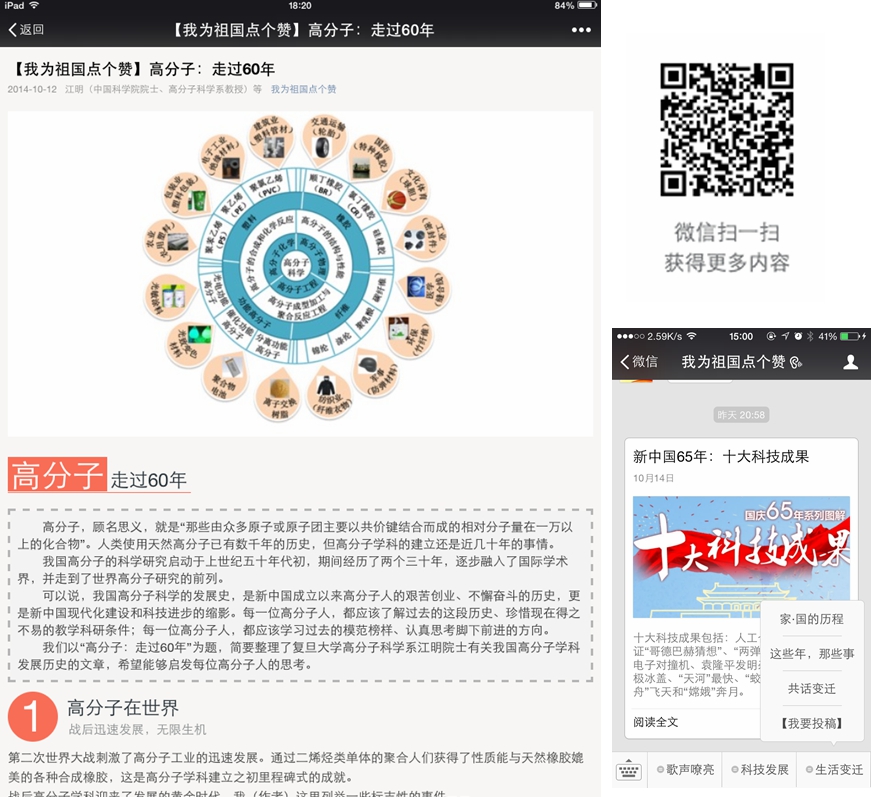Image resolution: width=878 pixels, height=797 pixels.
Task: Switch to keyboard input icon
Action: (x=628, y=770)
